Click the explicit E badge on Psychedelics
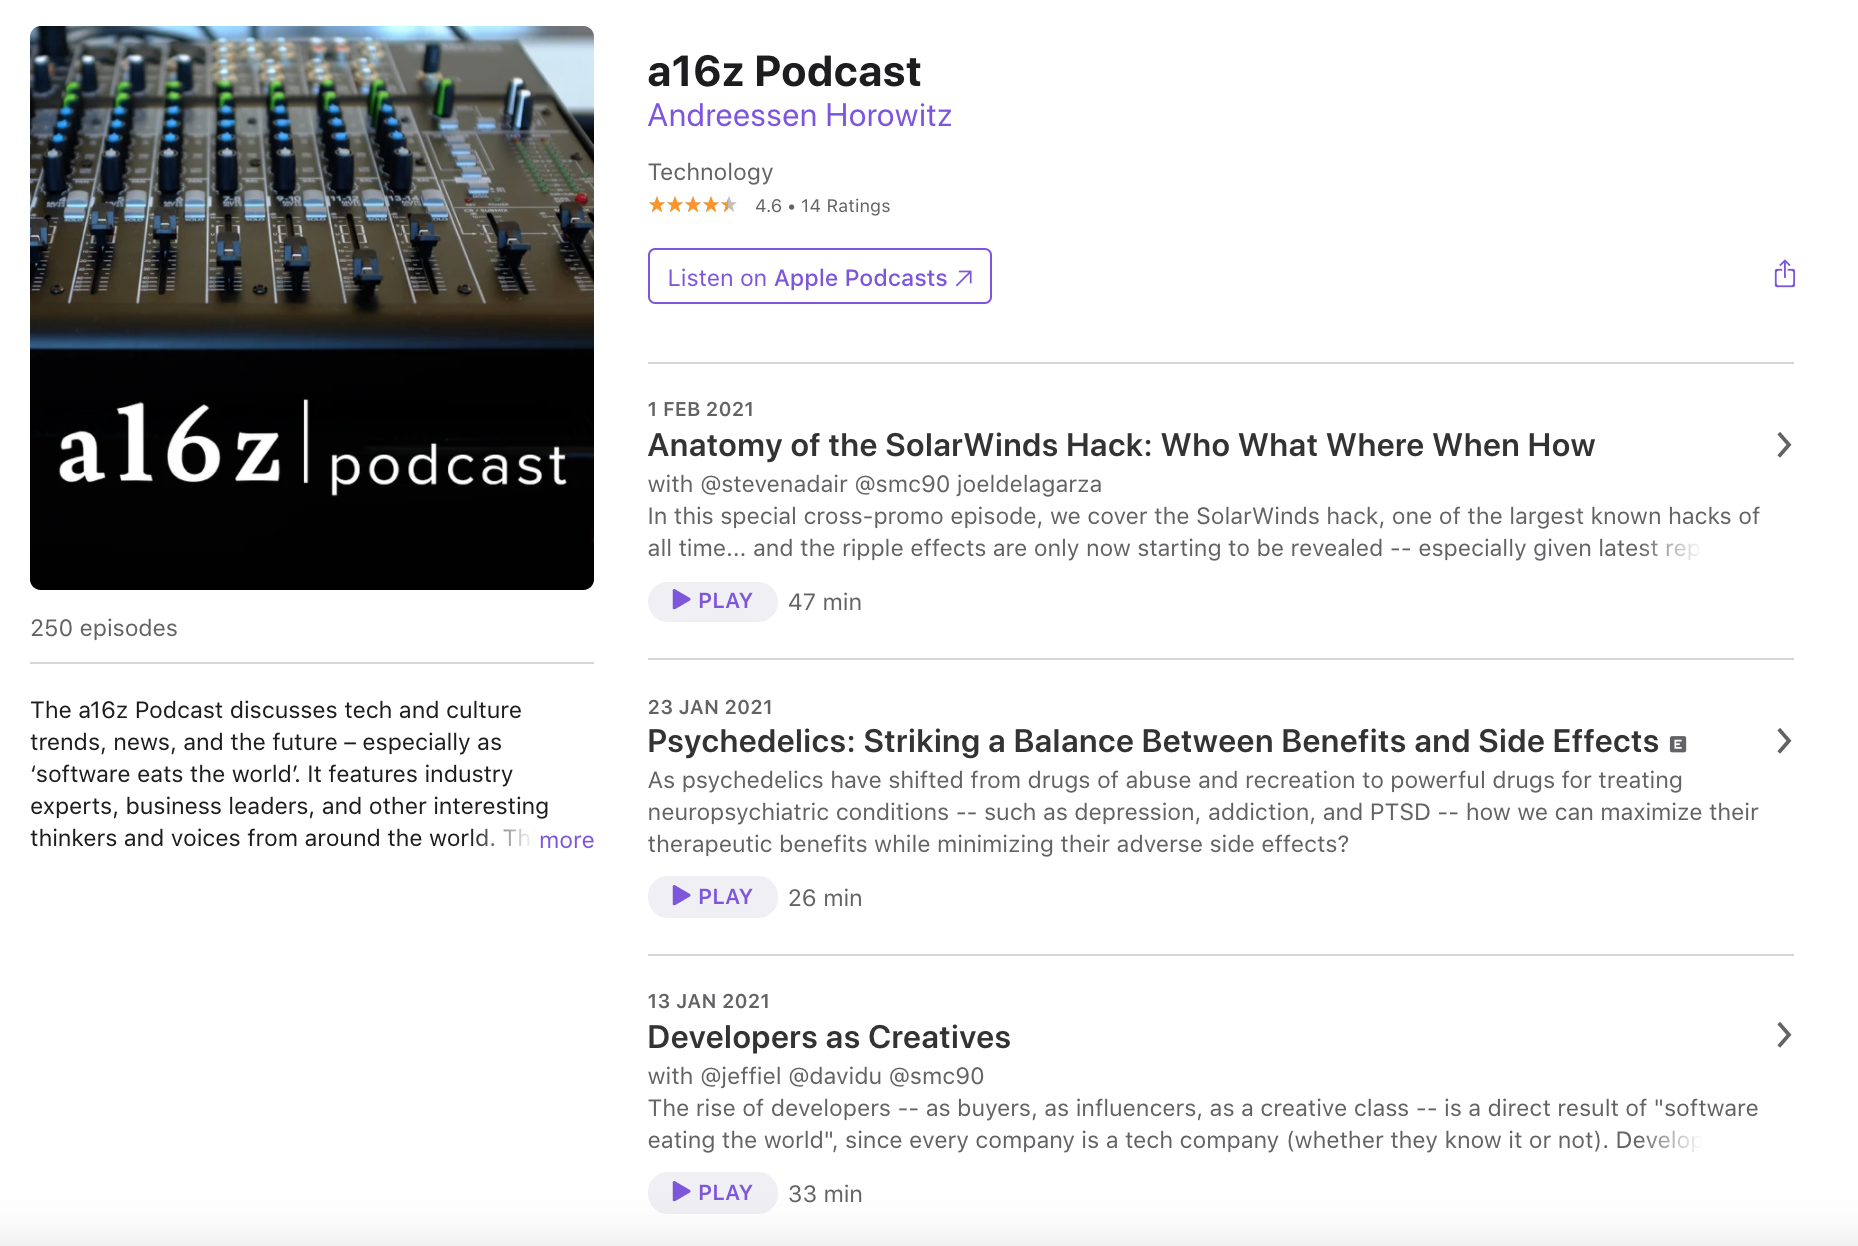 pos(1678,744)
